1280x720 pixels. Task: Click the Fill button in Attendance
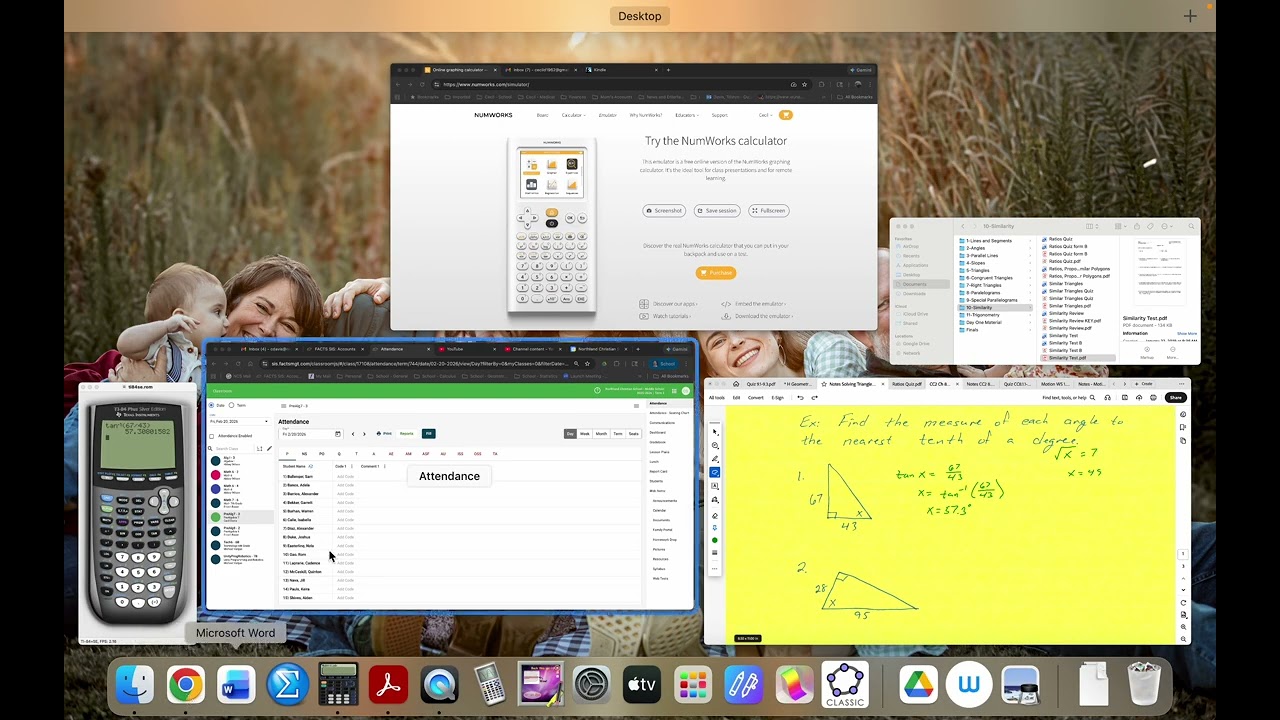429,434
